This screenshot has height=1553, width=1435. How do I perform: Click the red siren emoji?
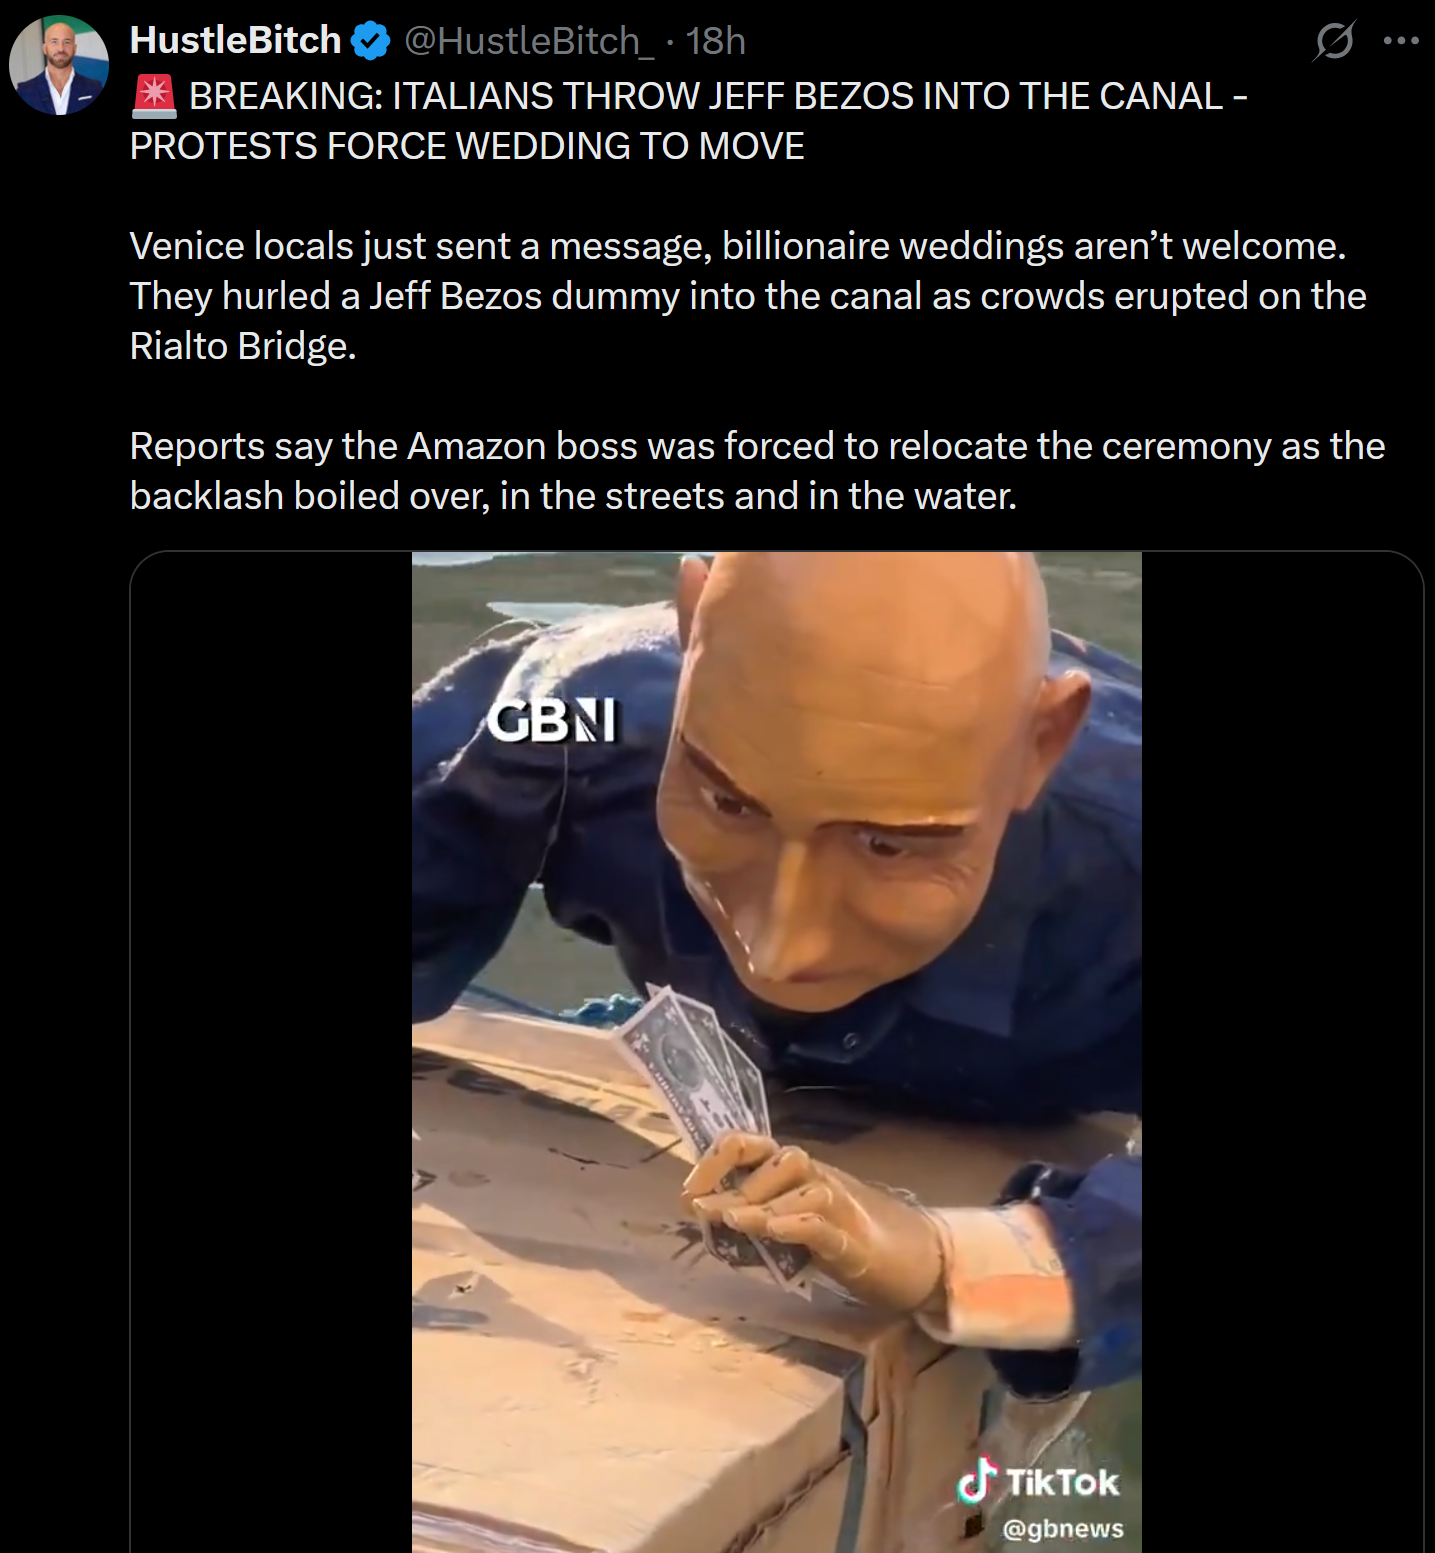tap(154, 96)
